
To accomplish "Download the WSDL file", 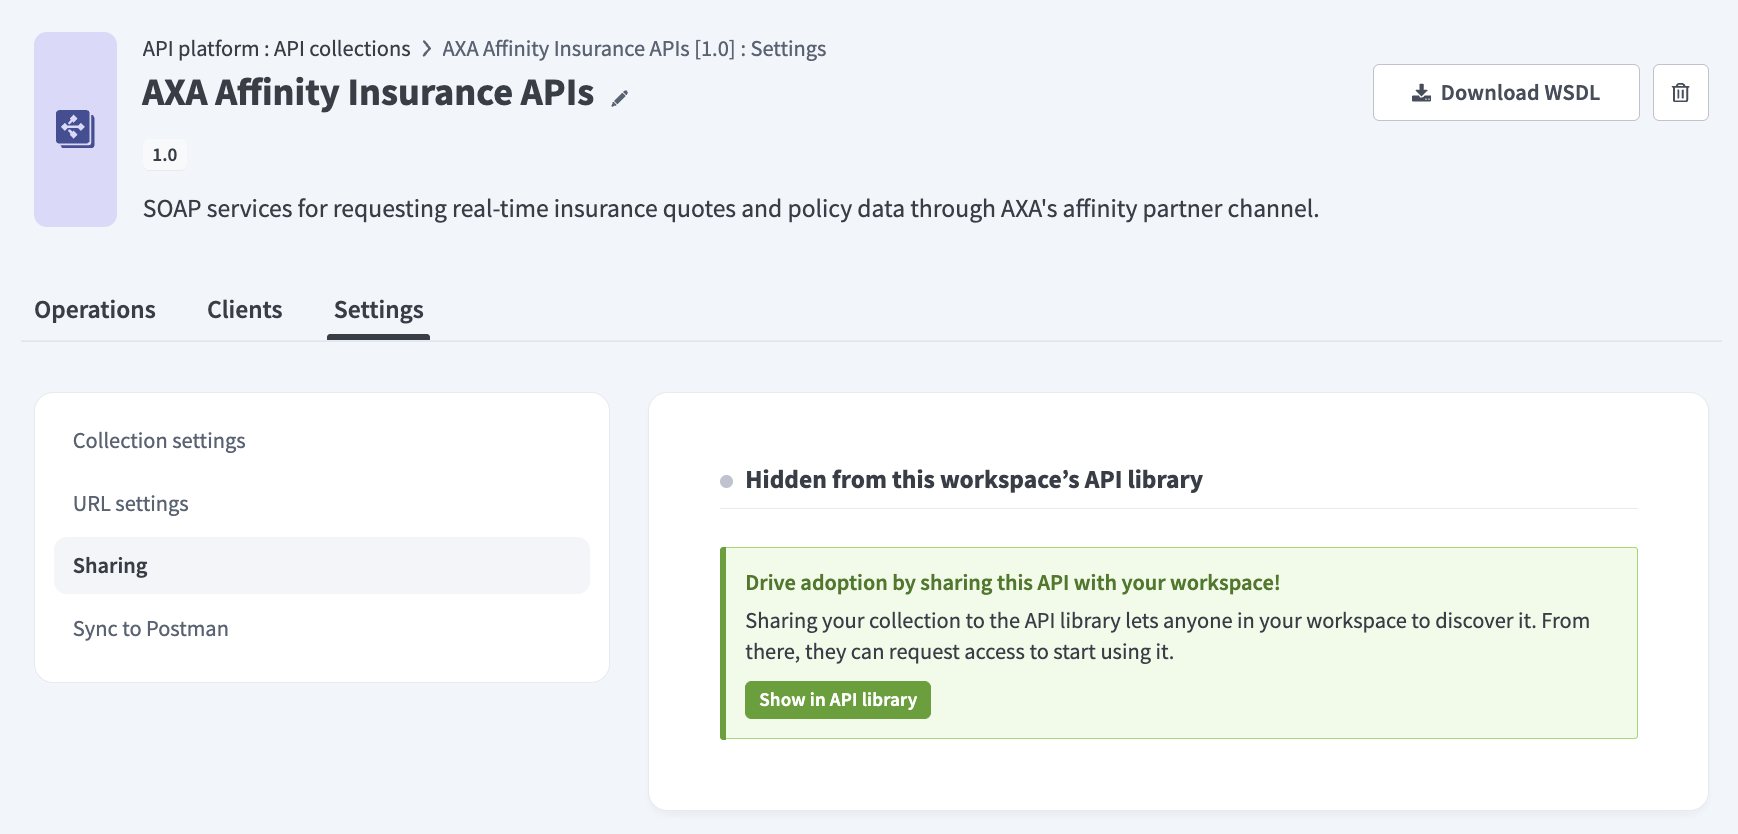I will click(x=1505, y=93).
